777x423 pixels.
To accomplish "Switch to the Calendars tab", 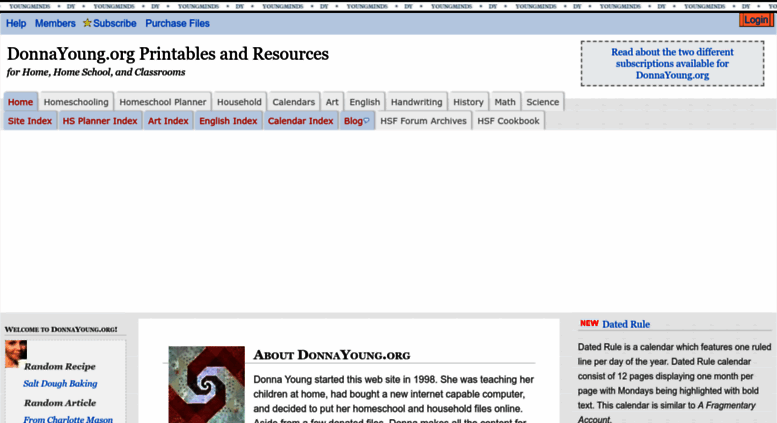I will click(293, 102).
